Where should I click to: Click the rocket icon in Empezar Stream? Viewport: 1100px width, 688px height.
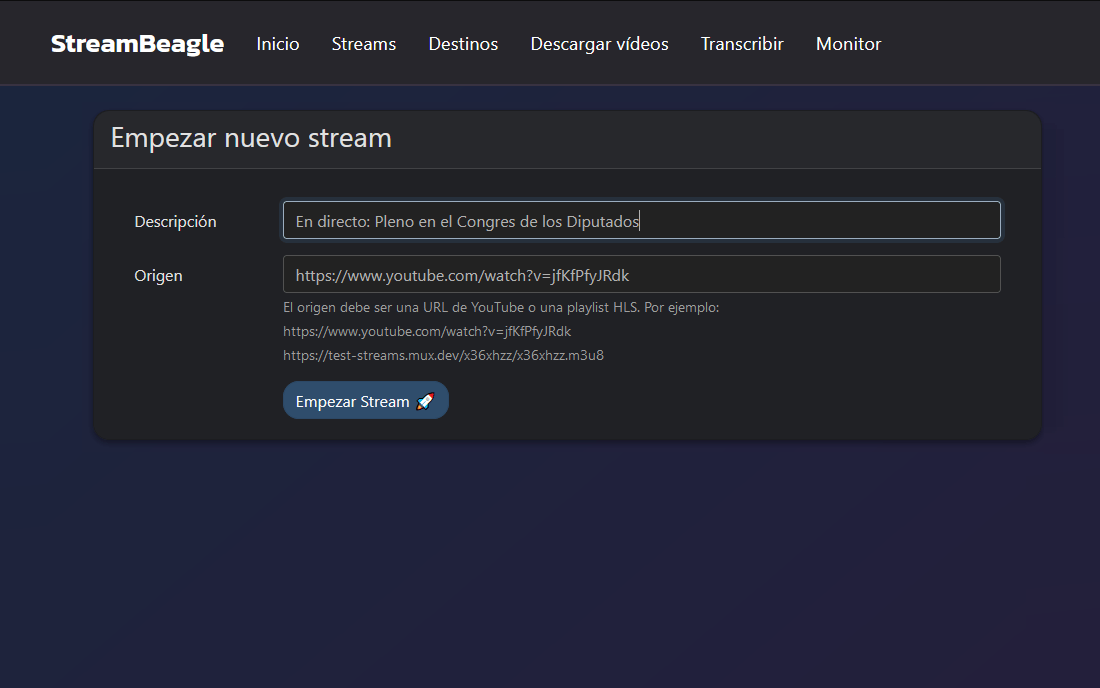[425, 401]
